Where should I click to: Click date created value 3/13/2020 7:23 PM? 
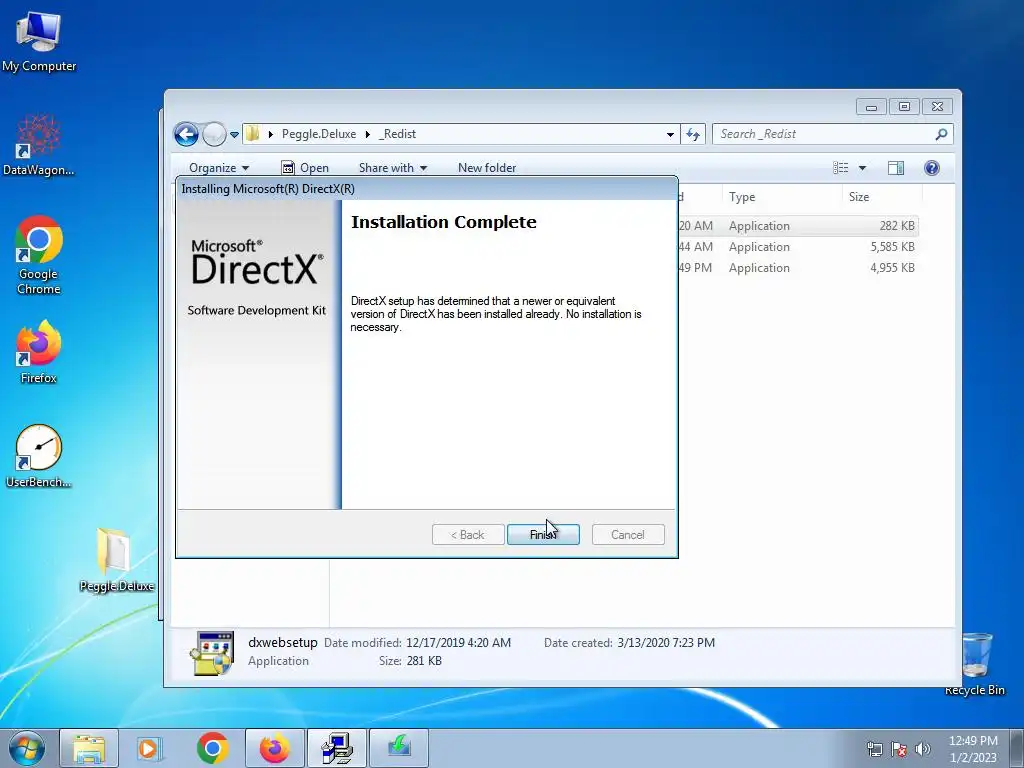point(666,643)
